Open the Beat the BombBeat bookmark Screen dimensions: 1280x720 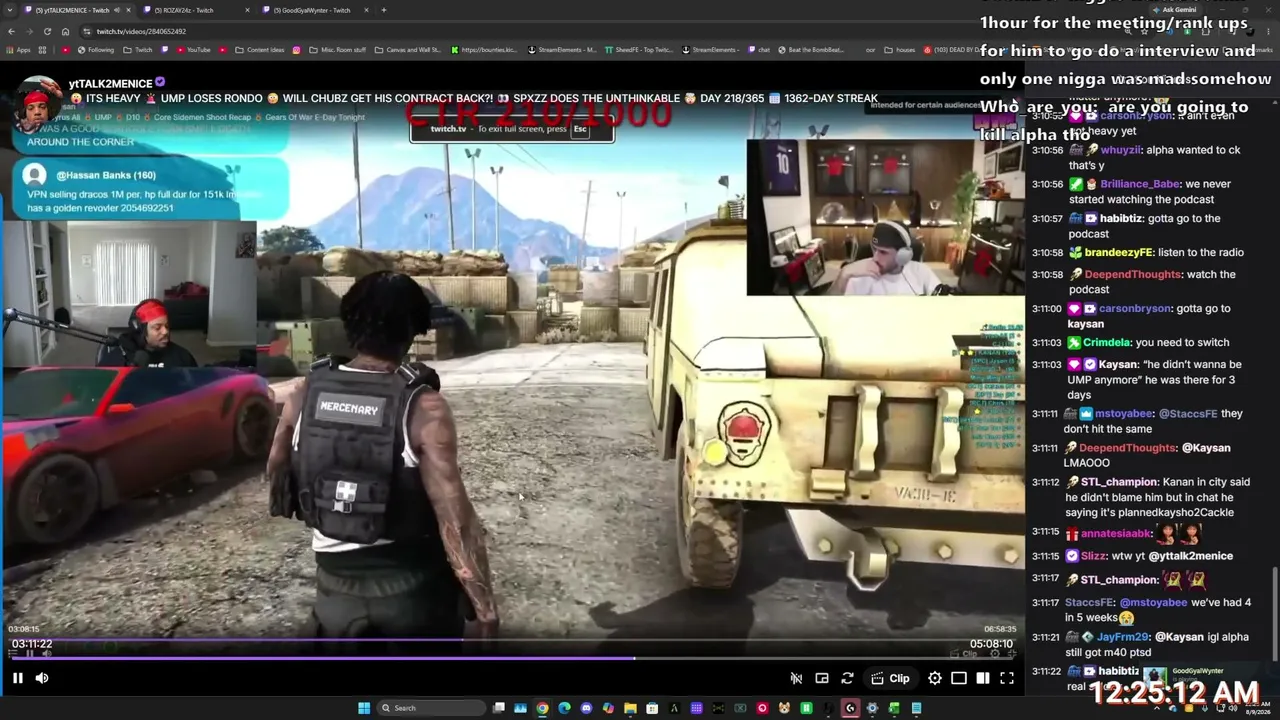(809, 50)
